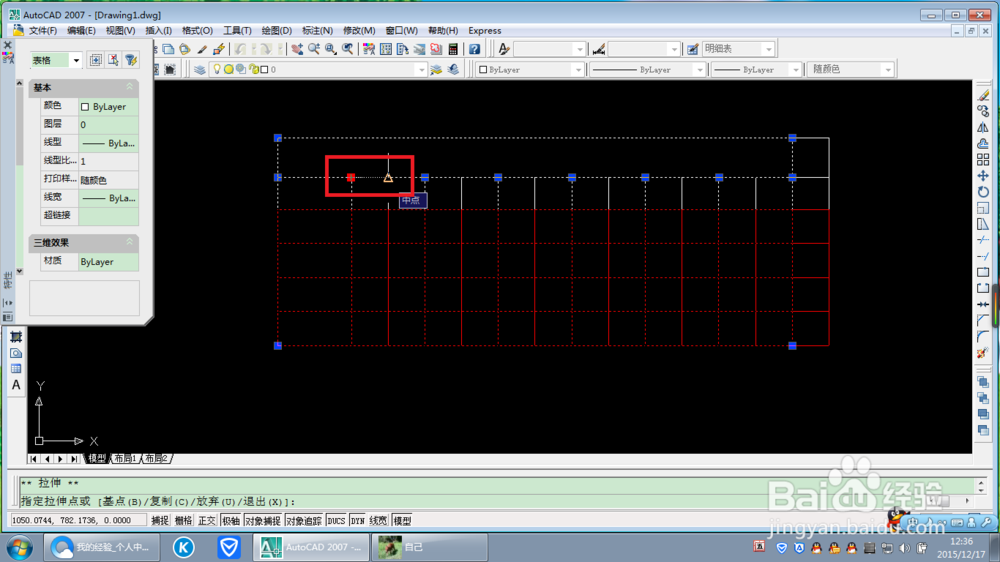This screenshot has height=562, width=1000.
Task: Toggle 对象捕捉 object snap in status bar
Action: 263,521
